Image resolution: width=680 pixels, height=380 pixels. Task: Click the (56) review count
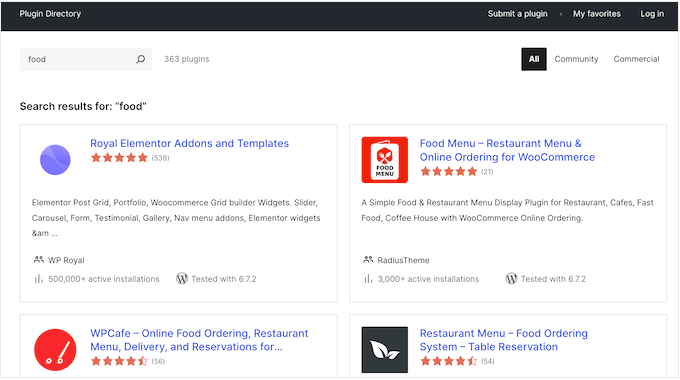click(158, 361)
